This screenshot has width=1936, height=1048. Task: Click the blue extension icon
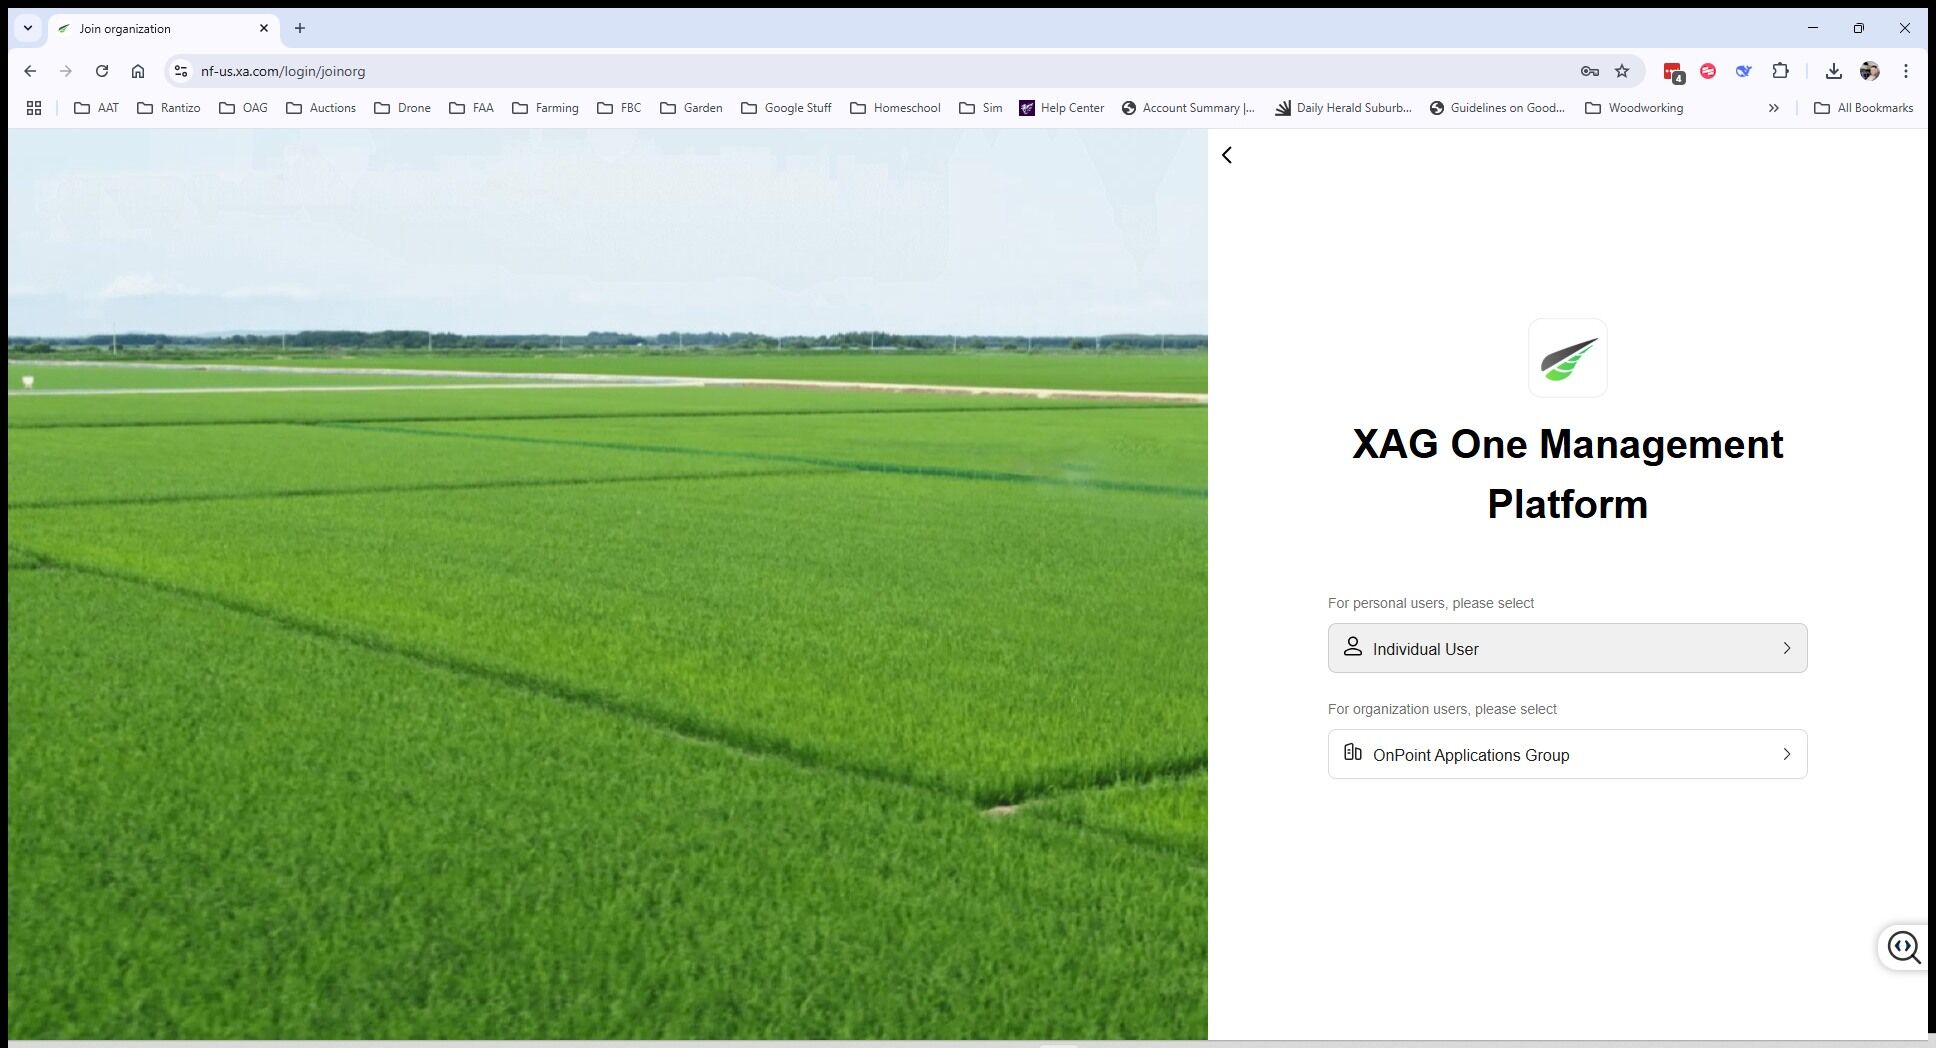click(1744, 71)
